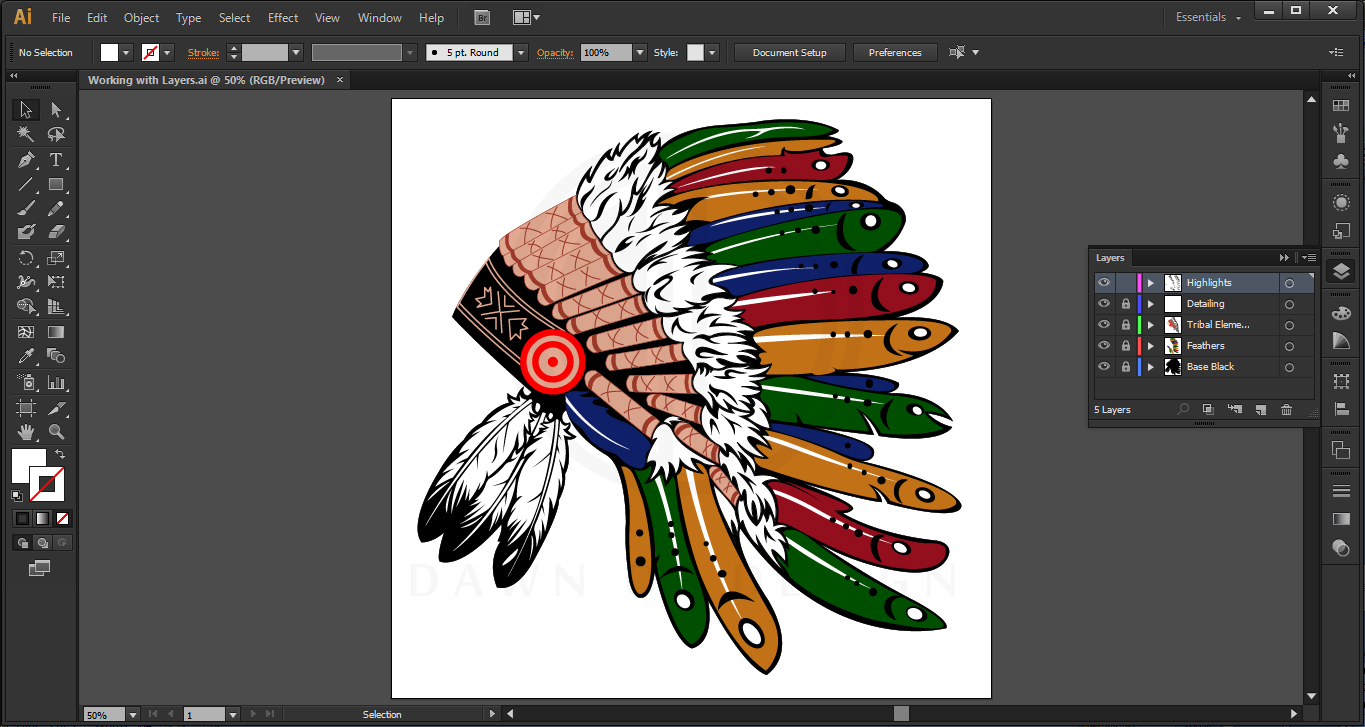This screenshot has width=1365, height=727.
Task: Unlock the Feathers layer
Action: tap(1126, 346)
